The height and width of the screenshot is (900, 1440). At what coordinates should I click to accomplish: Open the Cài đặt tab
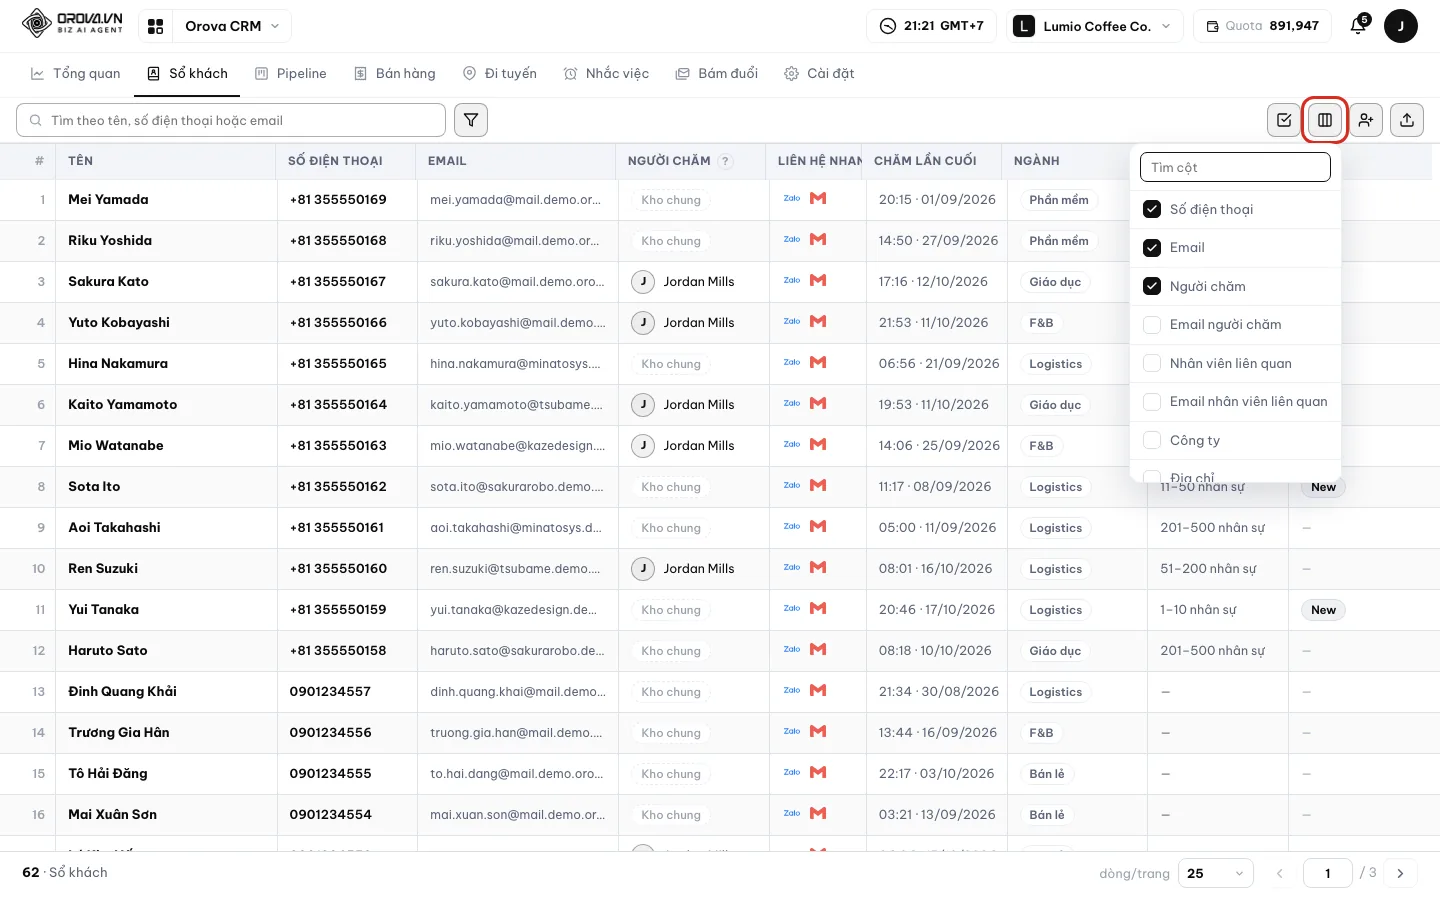[819, 74]
